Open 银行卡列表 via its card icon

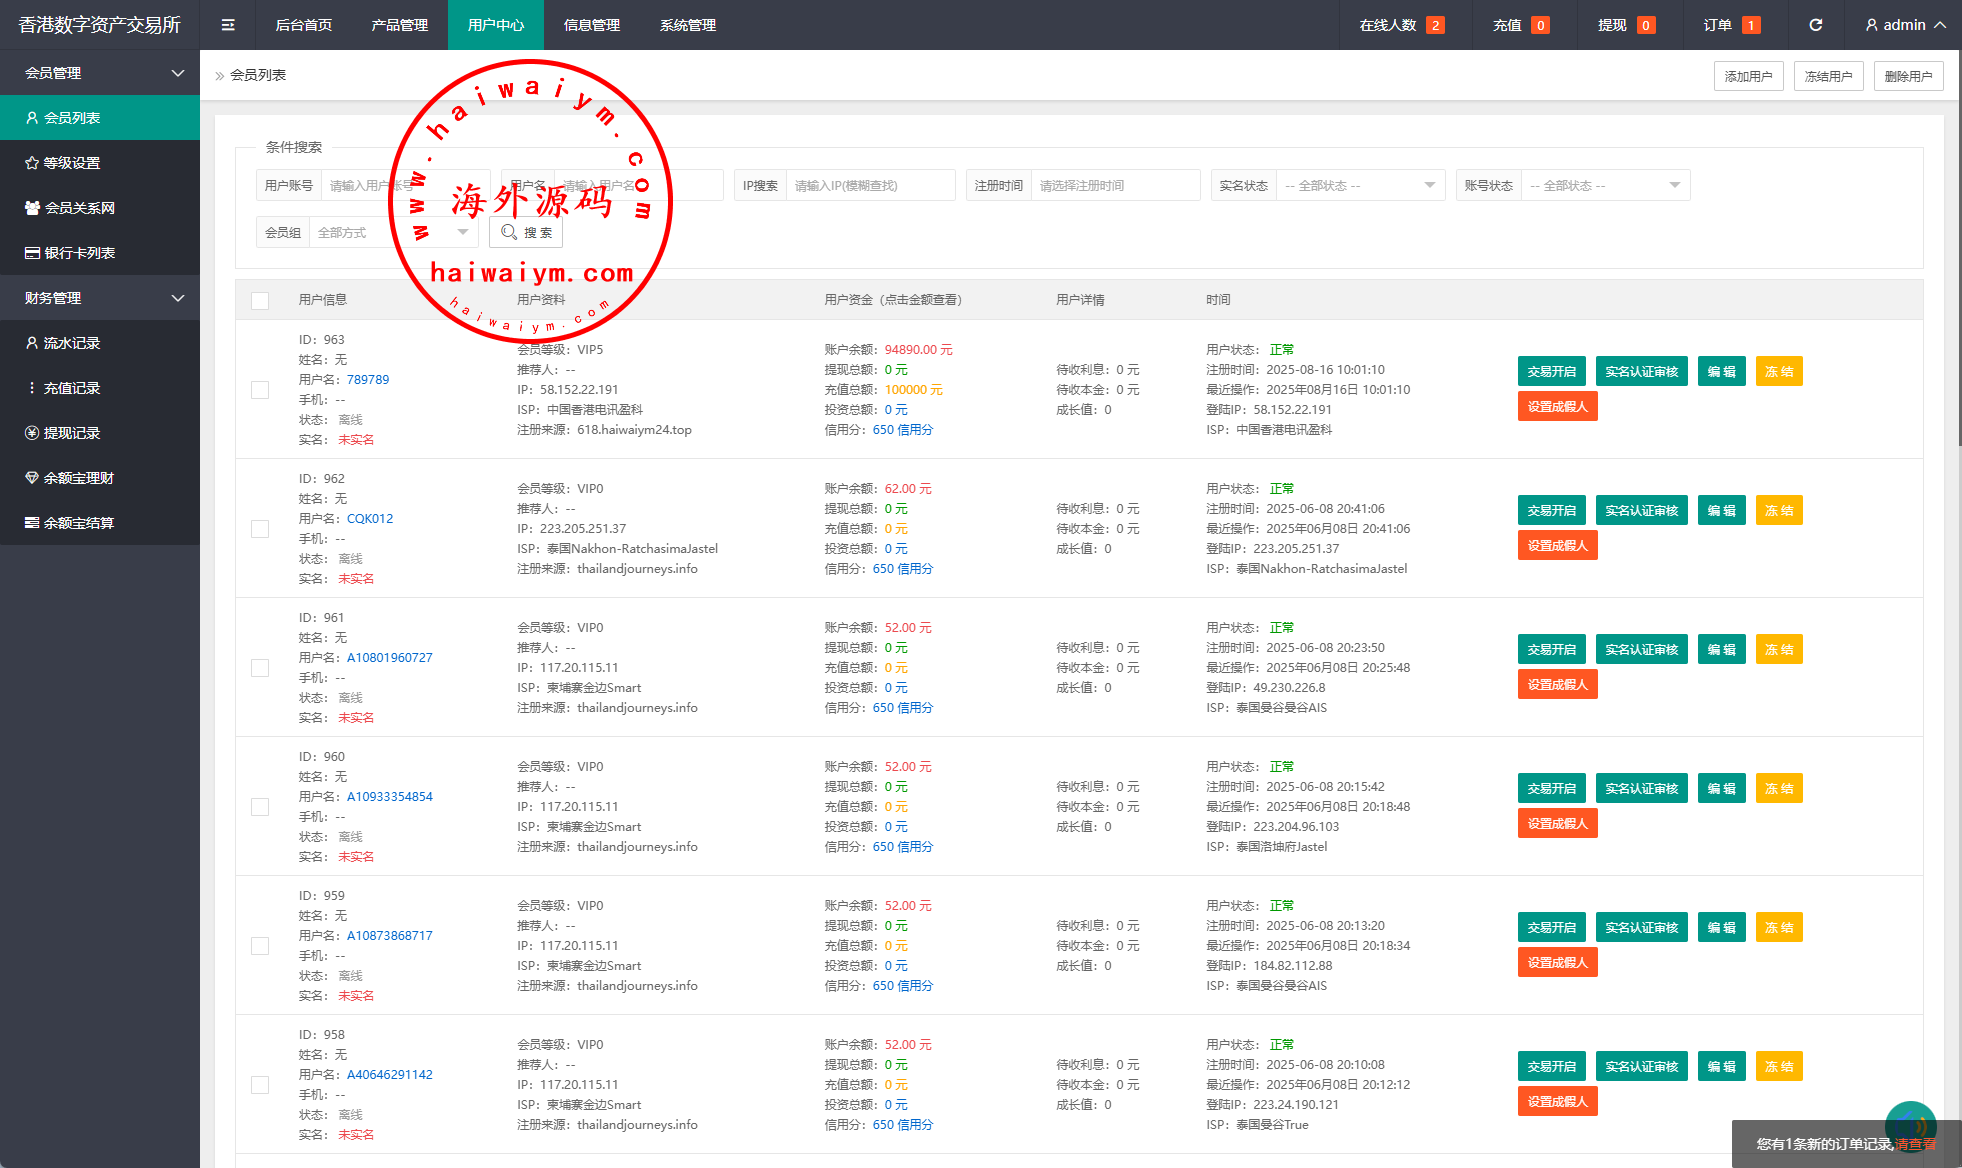(32, 253)
